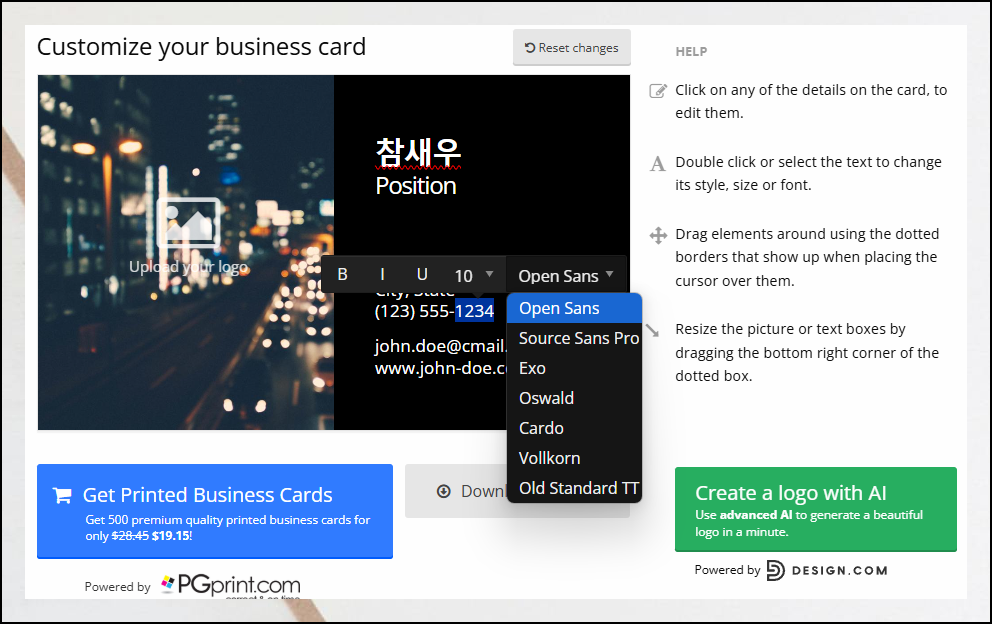Click the upload logo image placeholder
Viewport: 992px width, 624px height.
point(189,223)
